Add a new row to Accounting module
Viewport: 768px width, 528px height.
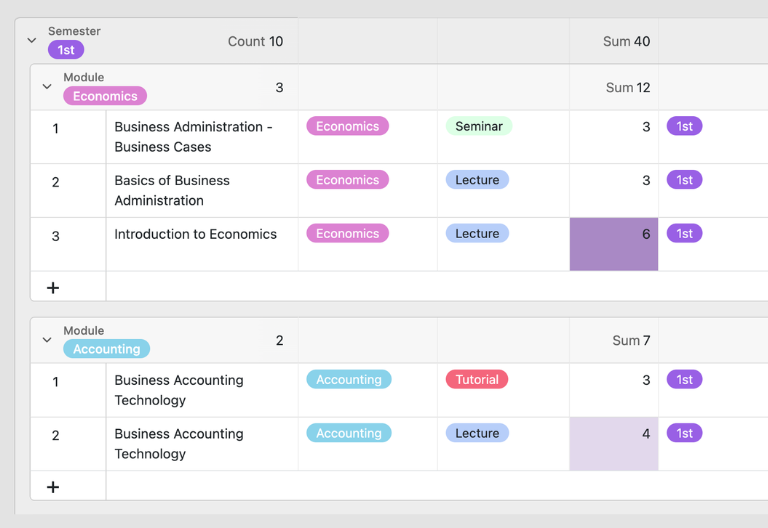(x=53, y=487)
